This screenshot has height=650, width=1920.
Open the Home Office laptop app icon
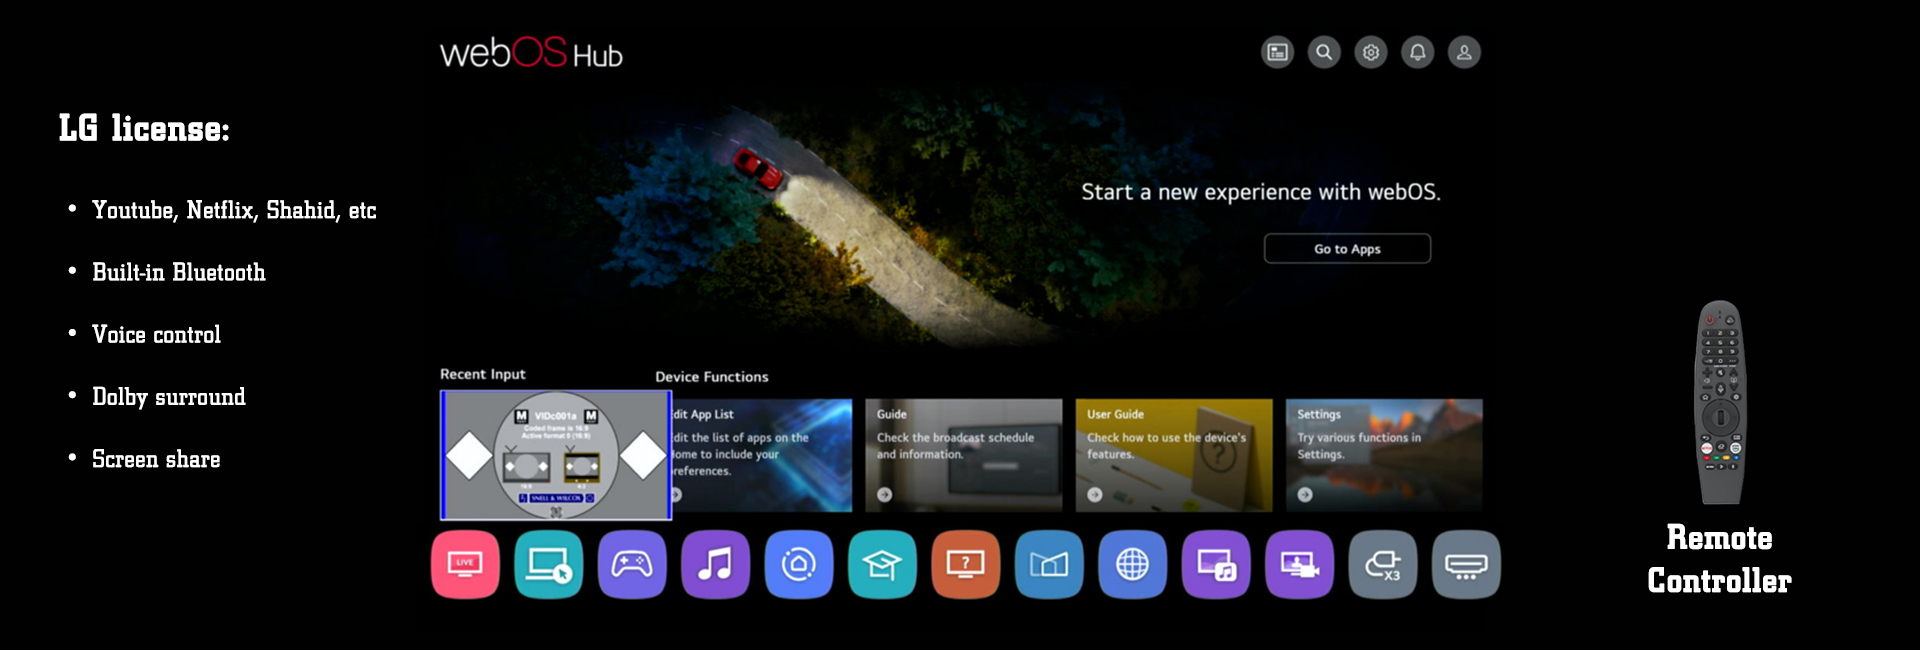548,565
